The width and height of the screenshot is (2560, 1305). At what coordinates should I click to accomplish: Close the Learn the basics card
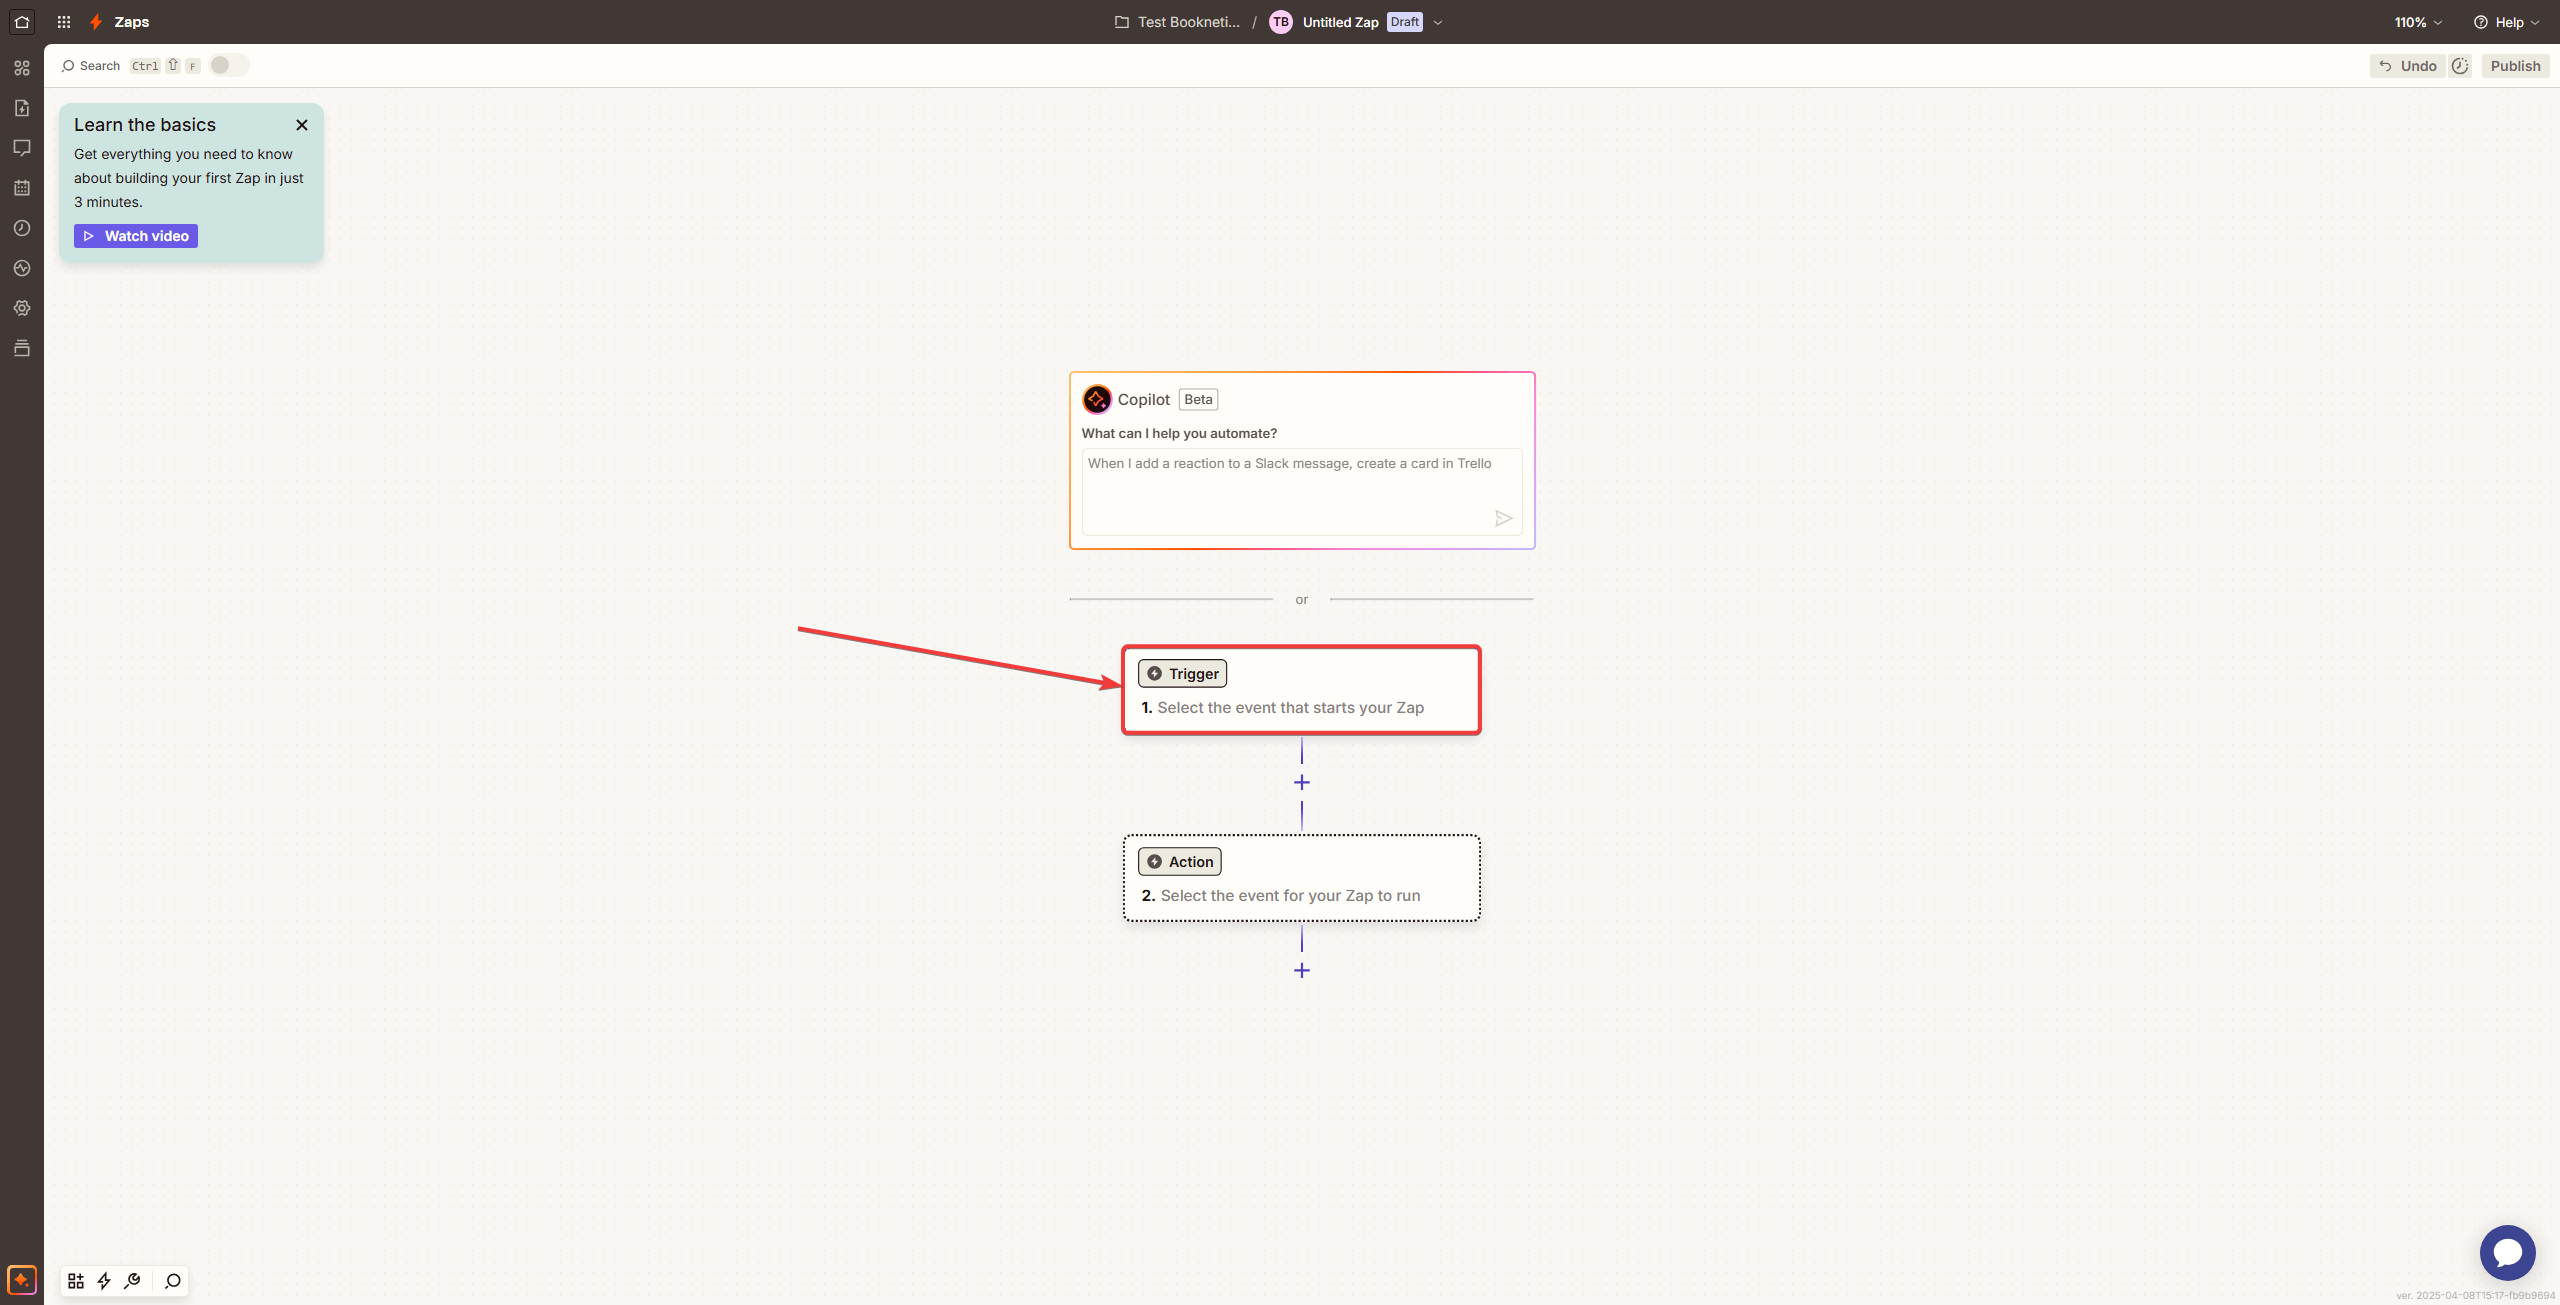click(x=302, y=125)
